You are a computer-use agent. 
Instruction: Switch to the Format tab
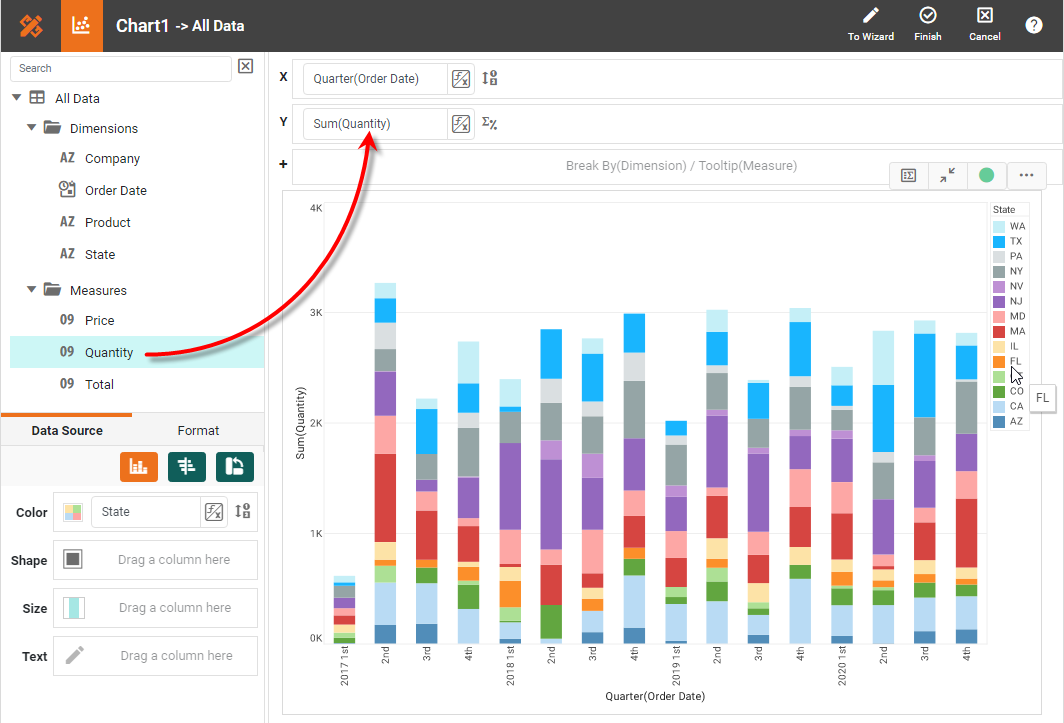click(x=198, y=430)
